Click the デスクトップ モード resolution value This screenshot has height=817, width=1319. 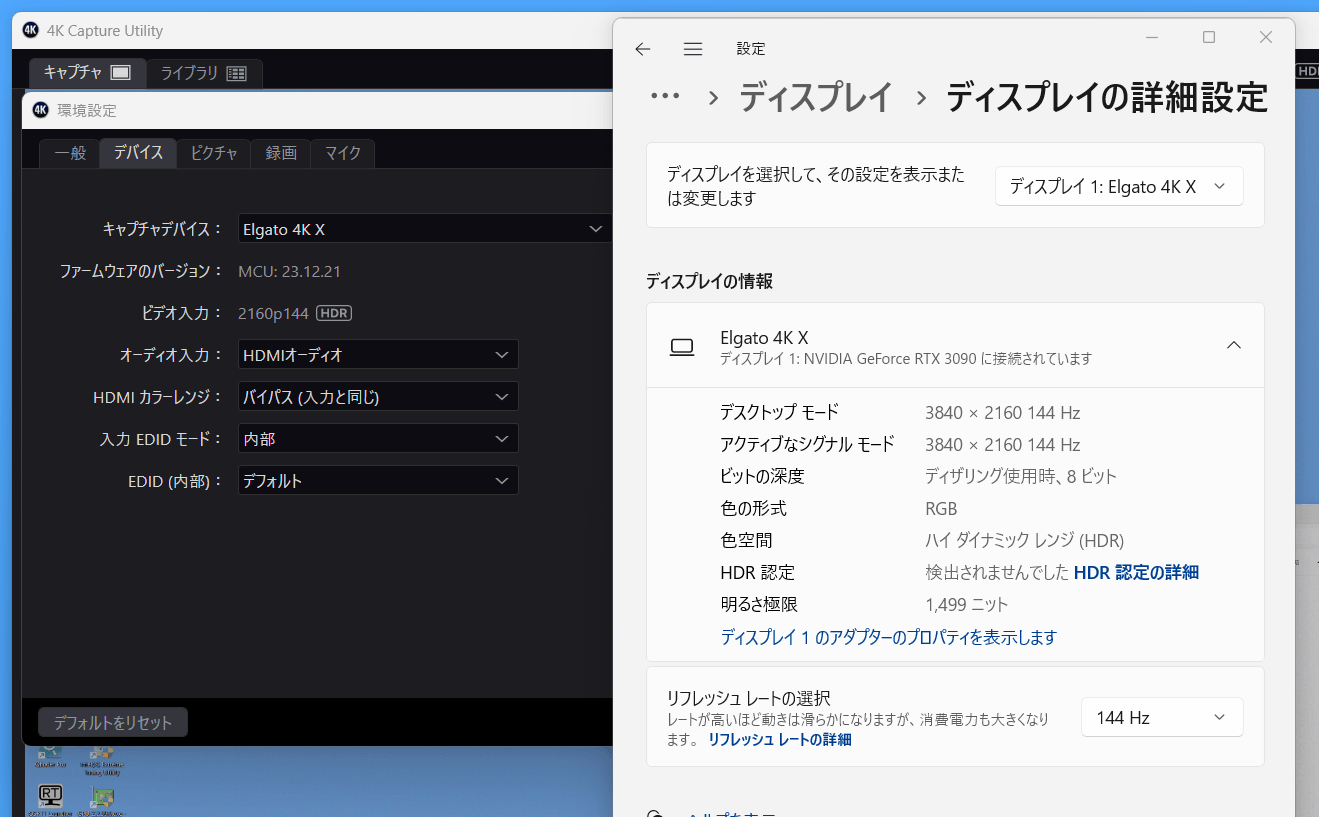tap(1002, 412)
